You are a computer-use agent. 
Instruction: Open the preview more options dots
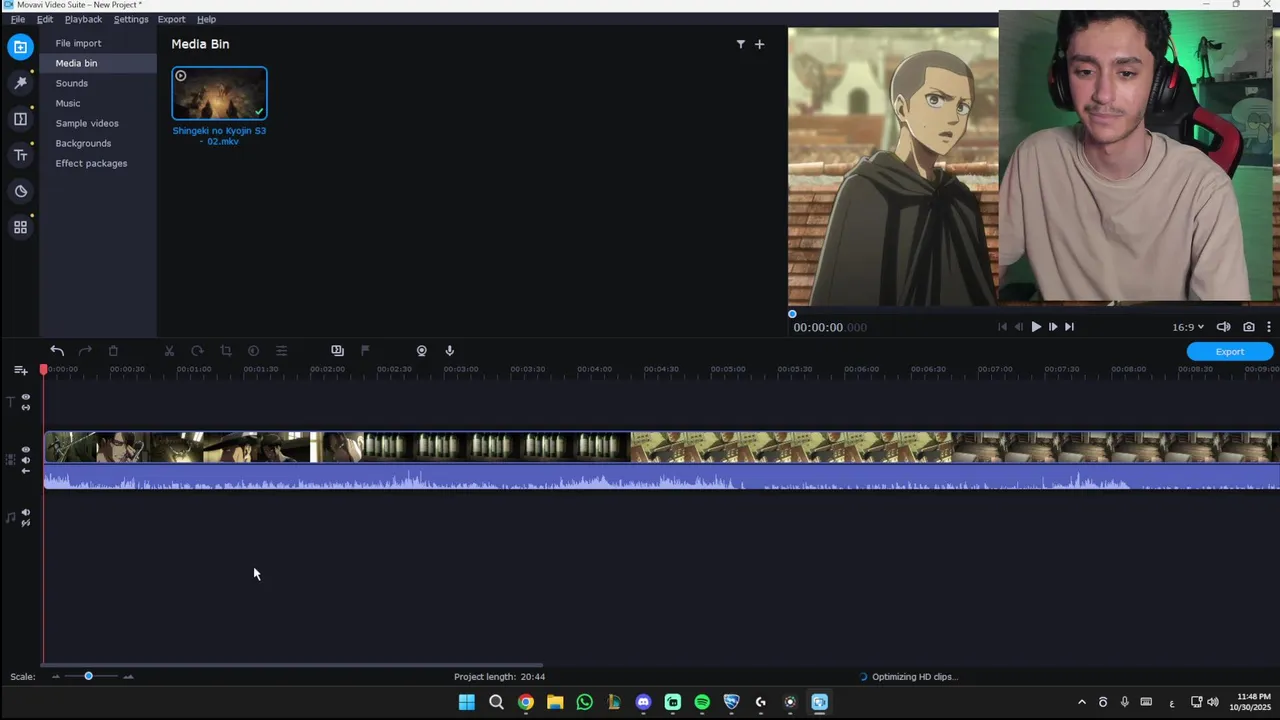coord(1268,327)
